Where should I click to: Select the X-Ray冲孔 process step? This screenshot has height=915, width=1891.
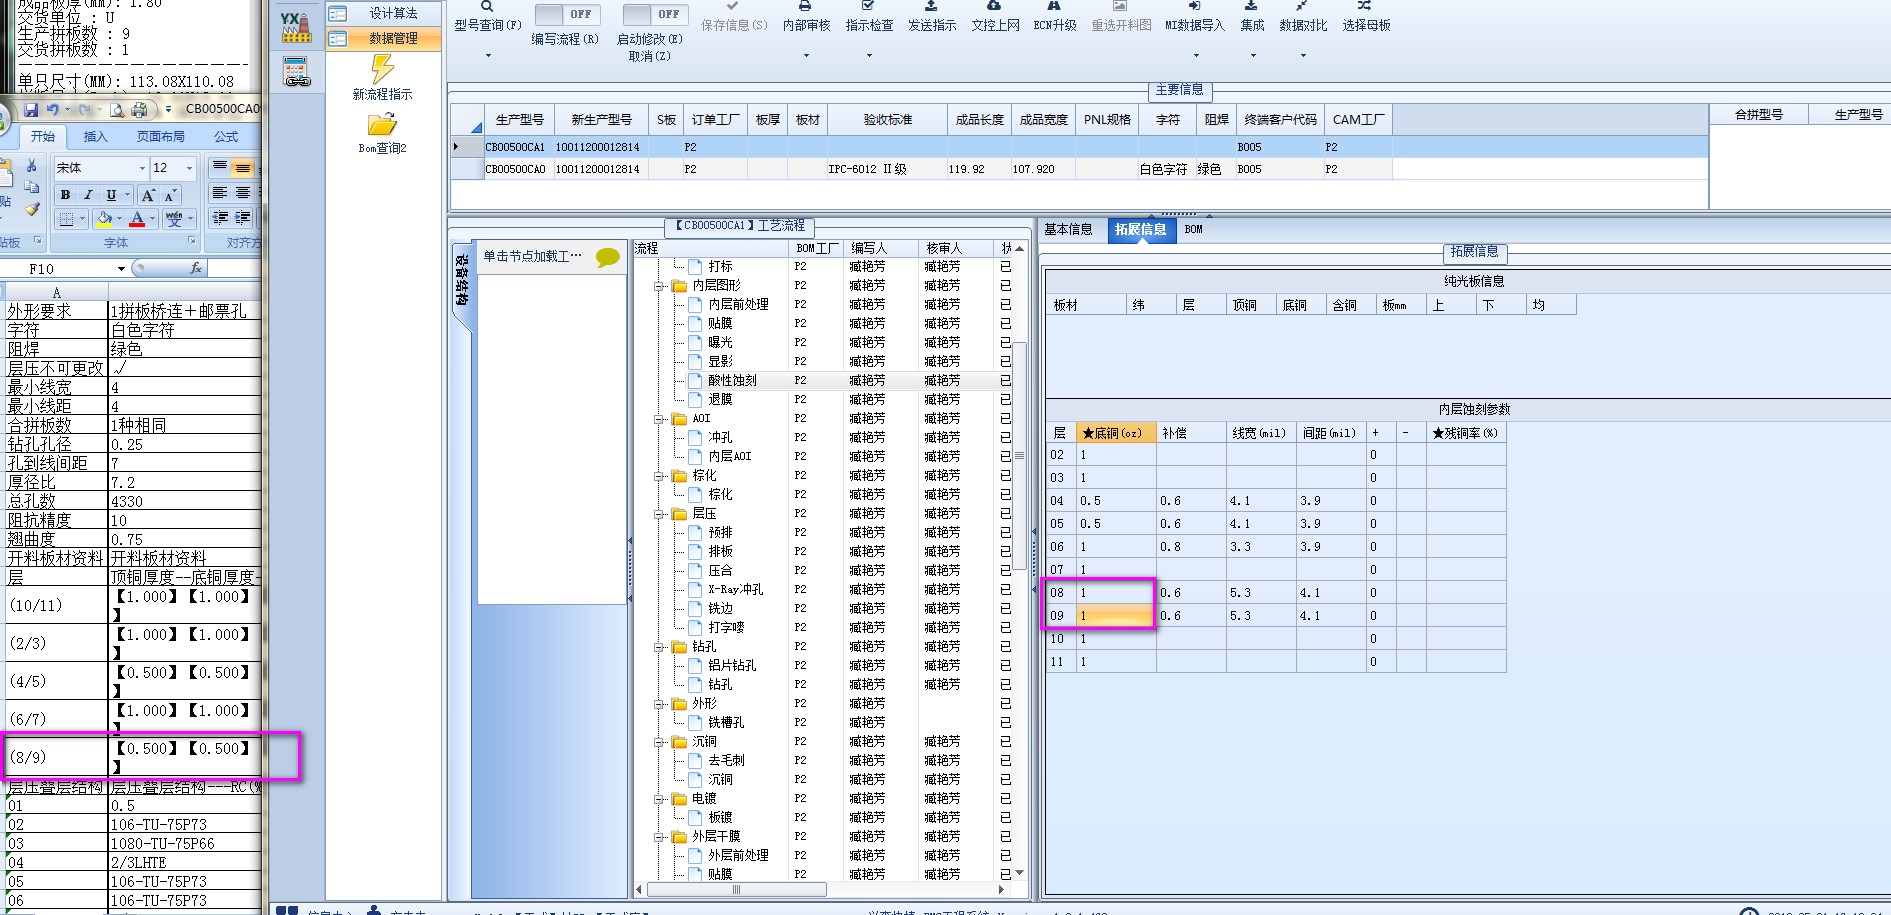[x=736, y=590]
